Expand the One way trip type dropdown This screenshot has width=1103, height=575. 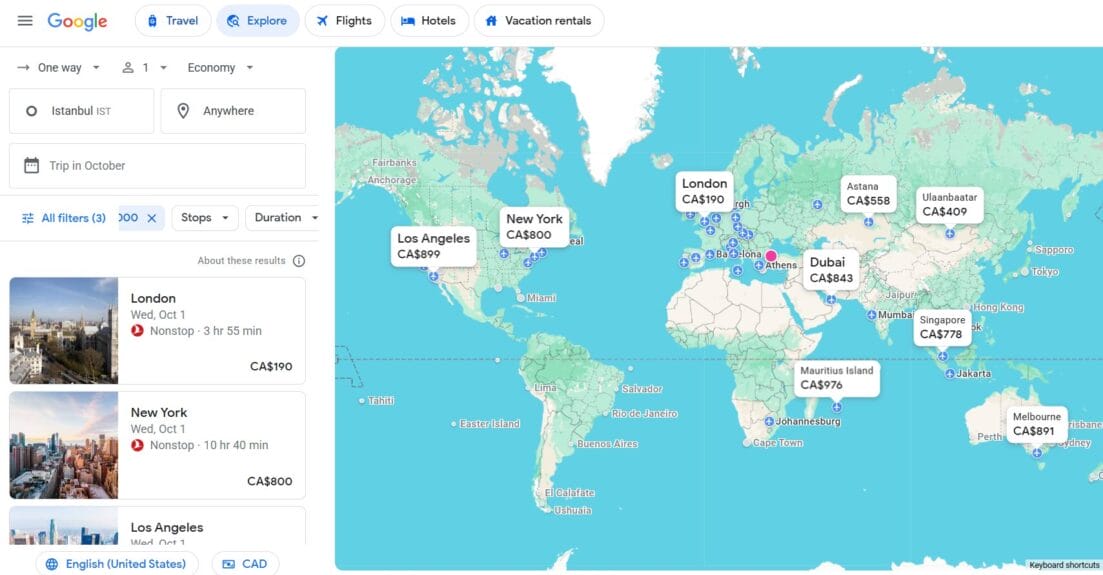pyautogui.click(x=59, y=68)
